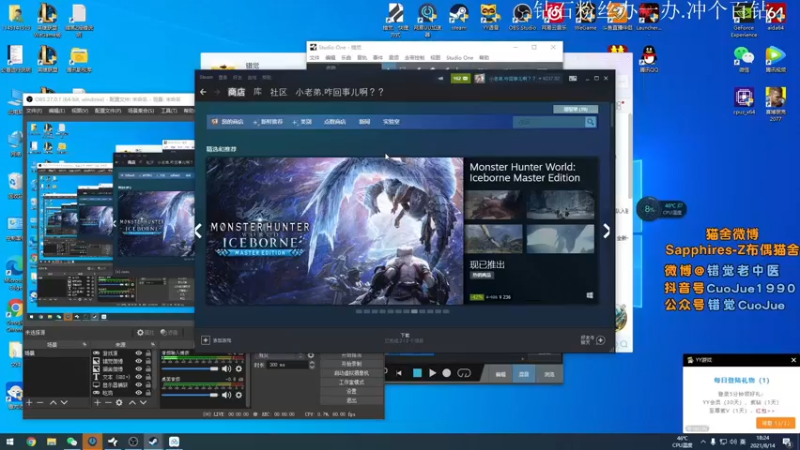Viewport: 800px width, 450px height.
Task: Toggle lock on 文本 (GDI+) source
Action: point(148,377)
